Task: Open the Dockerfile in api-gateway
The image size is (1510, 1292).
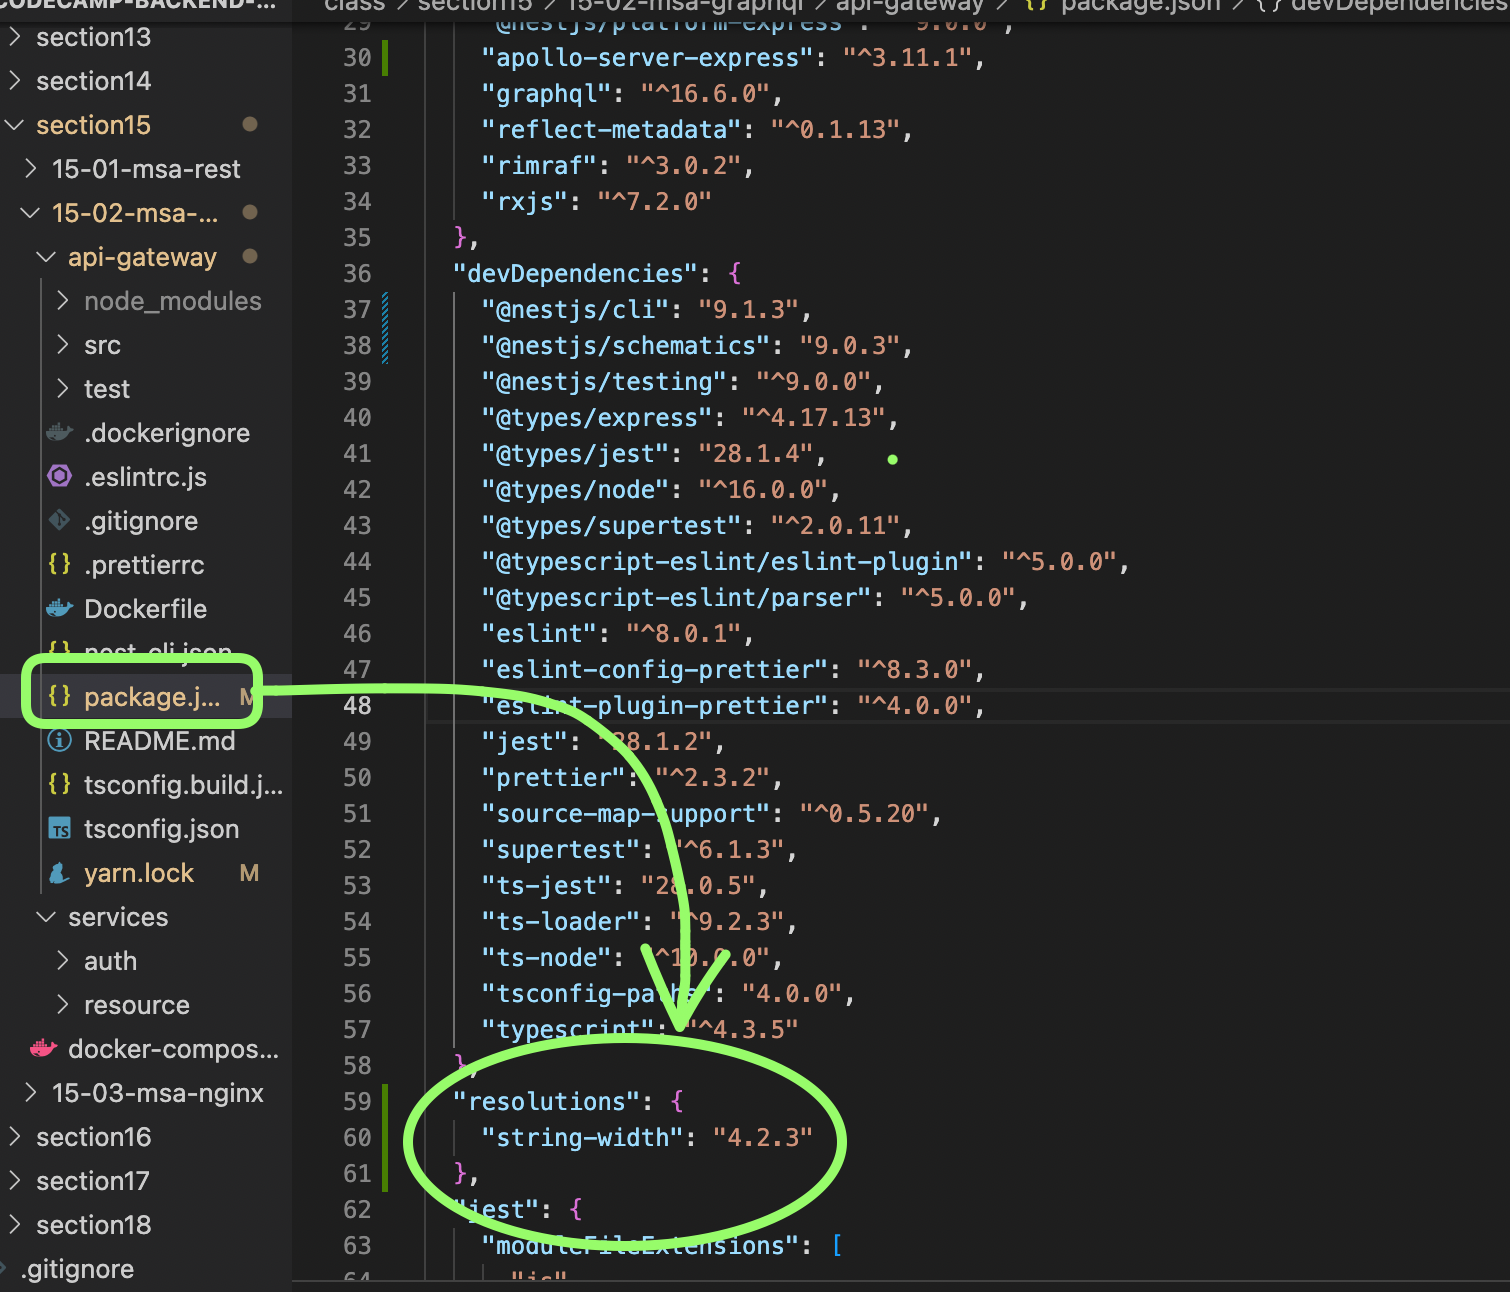Action: 146,609
